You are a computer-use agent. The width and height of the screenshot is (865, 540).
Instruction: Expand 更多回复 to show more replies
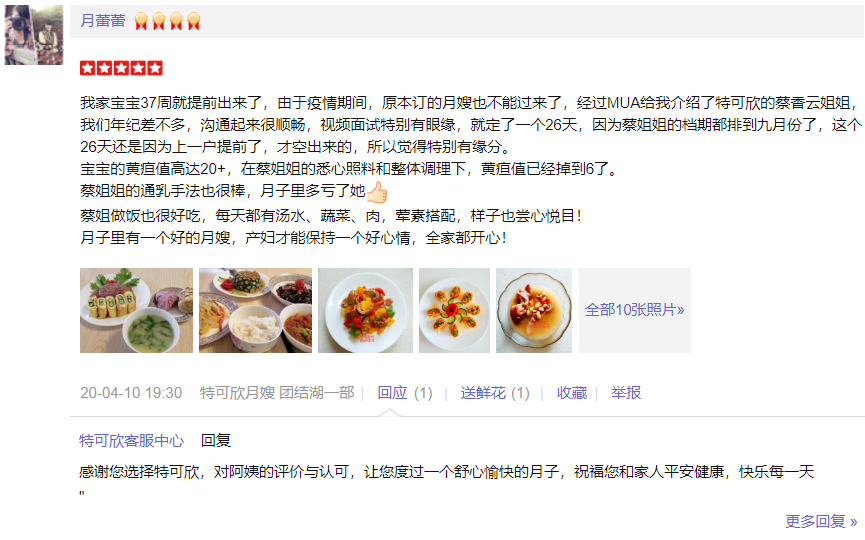pyautogui.click(x=821, y=521)
